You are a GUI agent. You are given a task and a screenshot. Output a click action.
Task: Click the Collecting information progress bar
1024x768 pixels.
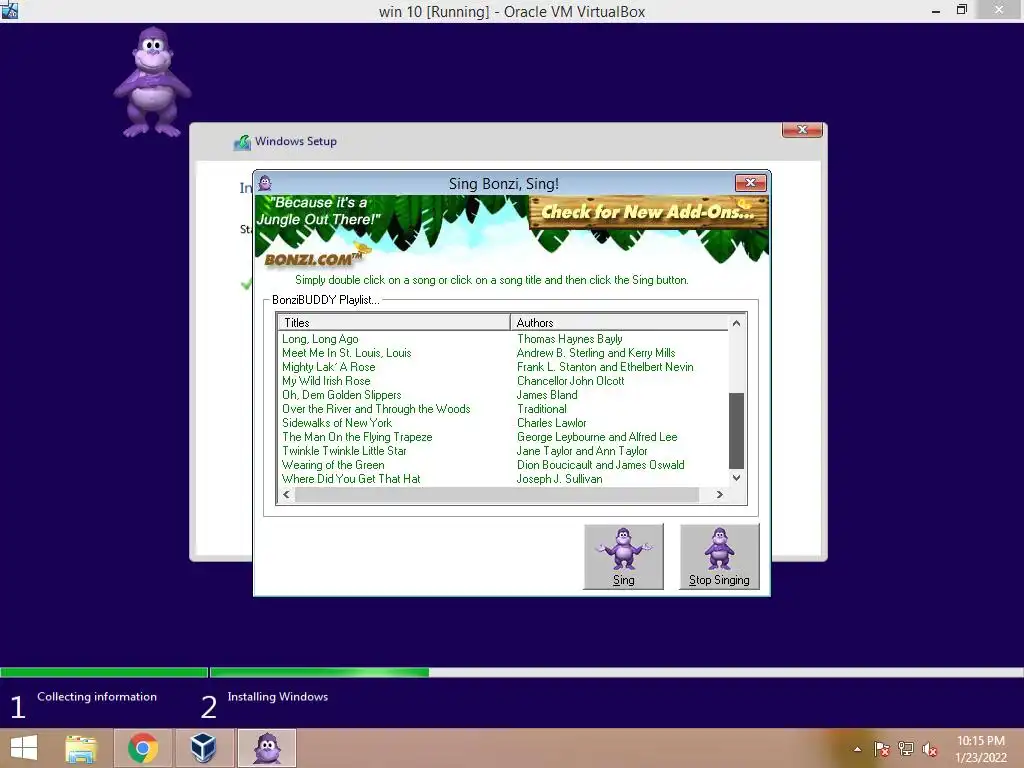point(104,672)
